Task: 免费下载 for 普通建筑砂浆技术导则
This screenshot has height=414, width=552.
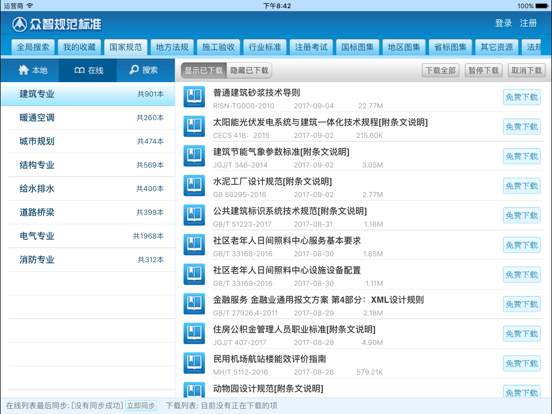Action: [522, 97]
